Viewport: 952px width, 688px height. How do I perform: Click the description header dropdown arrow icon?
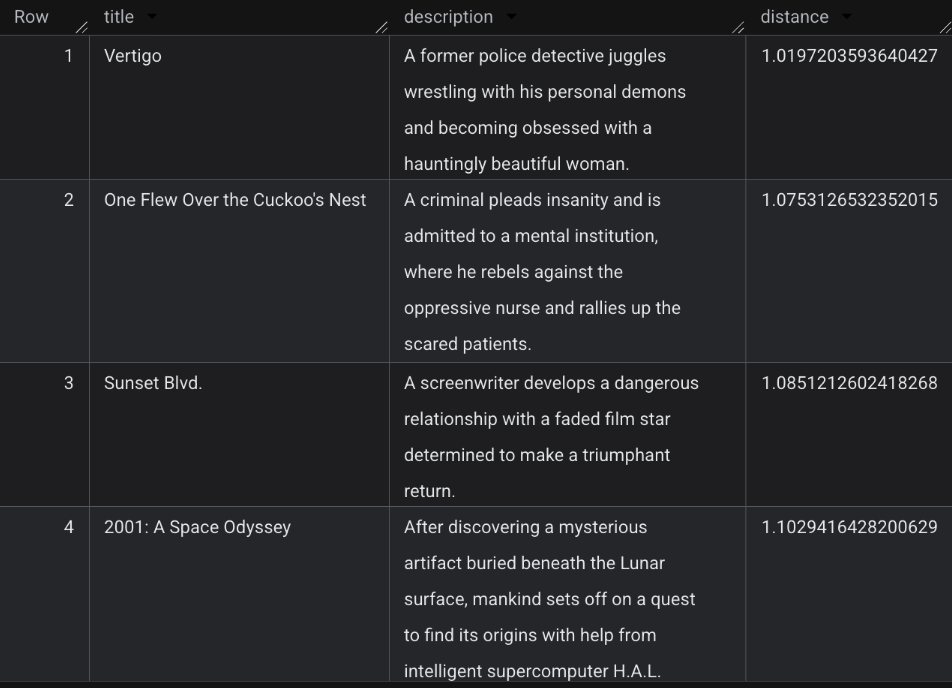coord(511,17)
